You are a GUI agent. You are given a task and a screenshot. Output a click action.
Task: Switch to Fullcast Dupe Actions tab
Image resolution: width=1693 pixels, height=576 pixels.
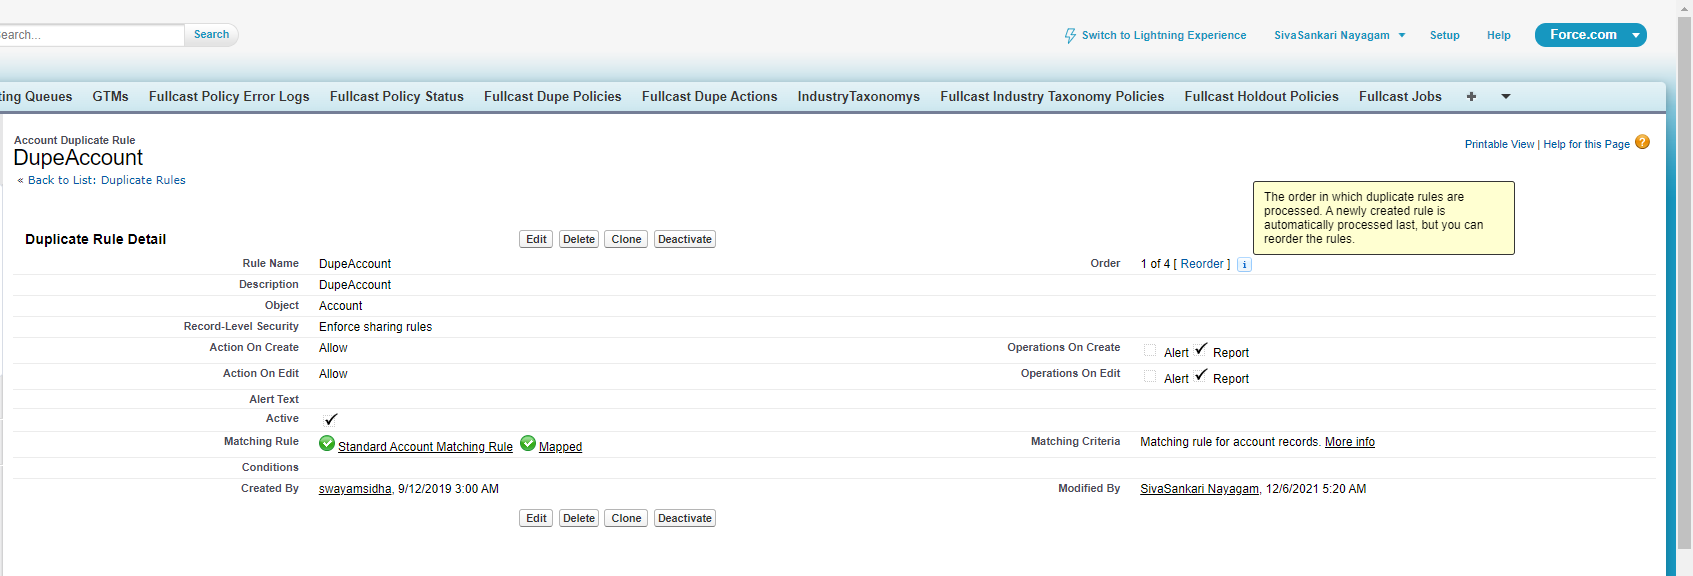click(x=710, y=96)
